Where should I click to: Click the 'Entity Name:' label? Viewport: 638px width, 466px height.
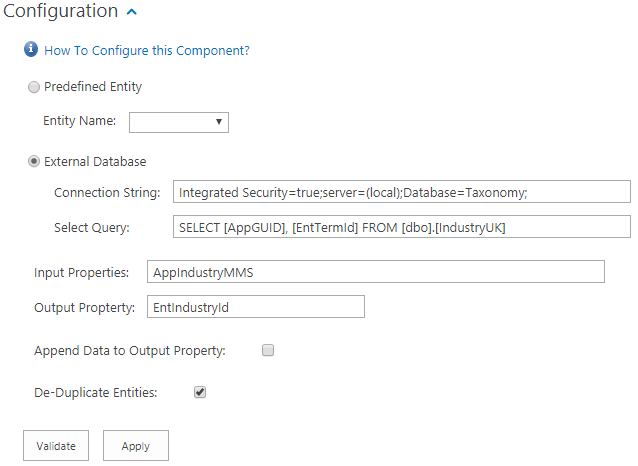point(79,122)
